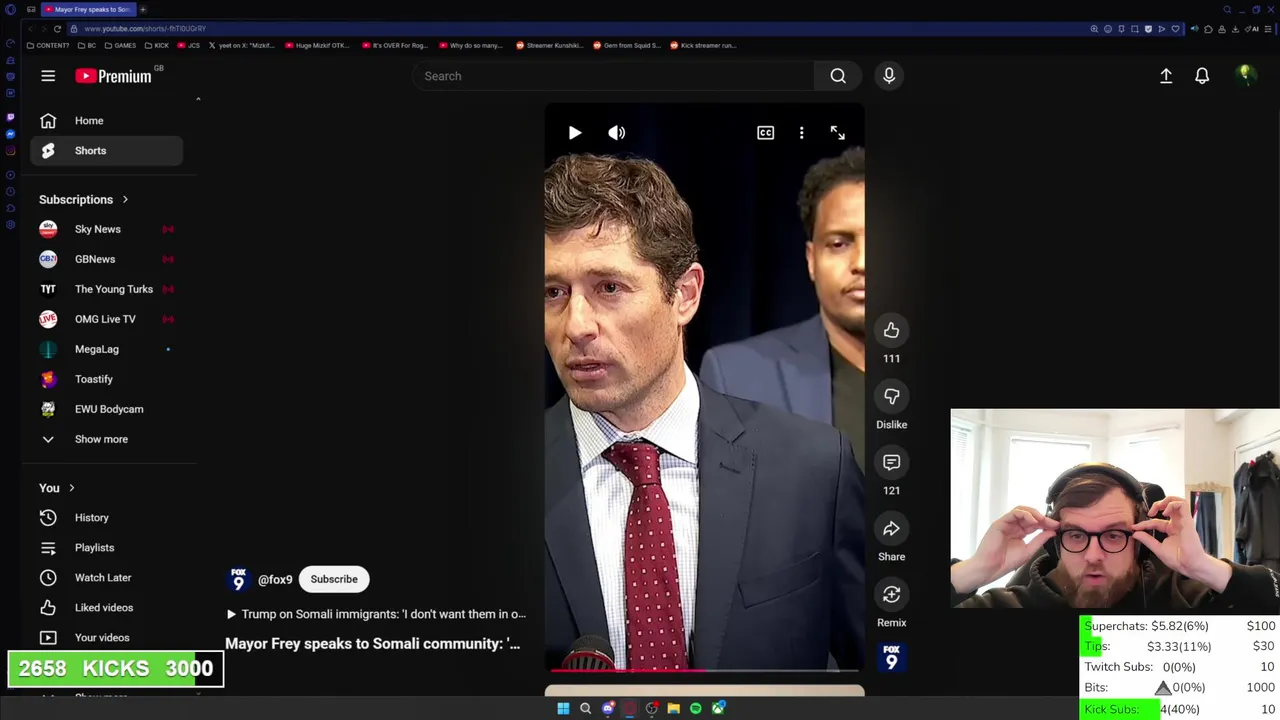Select Shorts in the sidebar
The height and width of the screenshot is (720, 1280).
coord(107,151)
